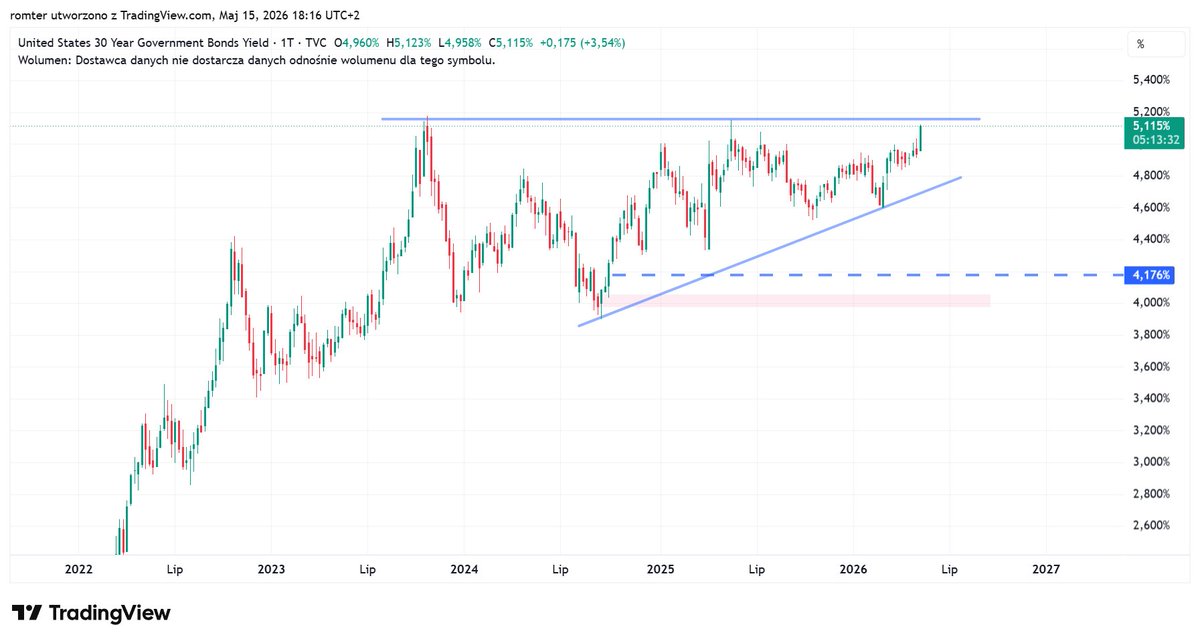
Task: Click the change value +0,175 (+3,54%)
Action: (x=584, y=43)
